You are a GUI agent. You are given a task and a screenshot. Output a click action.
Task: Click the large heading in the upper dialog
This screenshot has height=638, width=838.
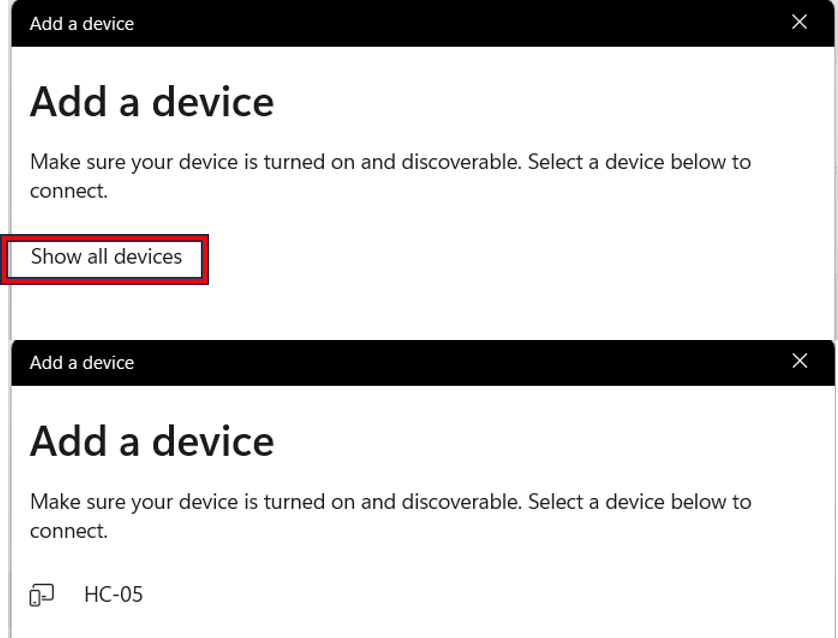coord(152,102)
